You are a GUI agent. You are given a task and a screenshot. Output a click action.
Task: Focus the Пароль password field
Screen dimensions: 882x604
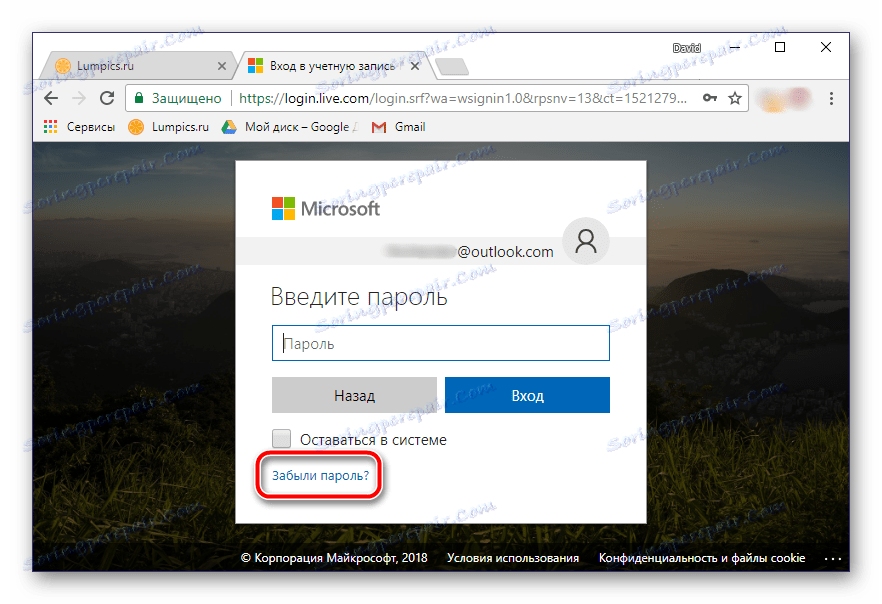pos(440,343)
